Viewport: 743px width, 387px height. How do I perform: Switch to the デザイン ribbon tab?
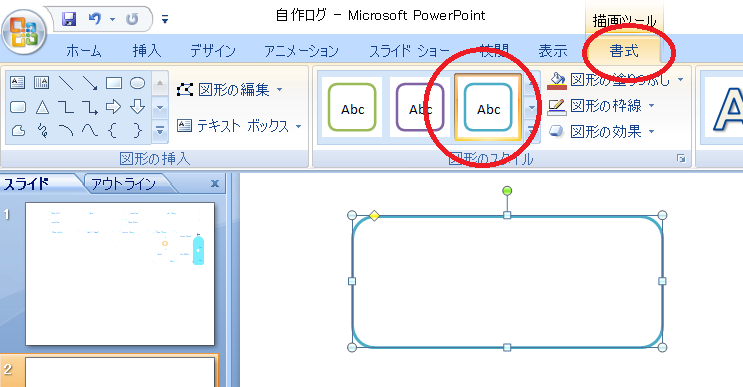coord(213,50)
